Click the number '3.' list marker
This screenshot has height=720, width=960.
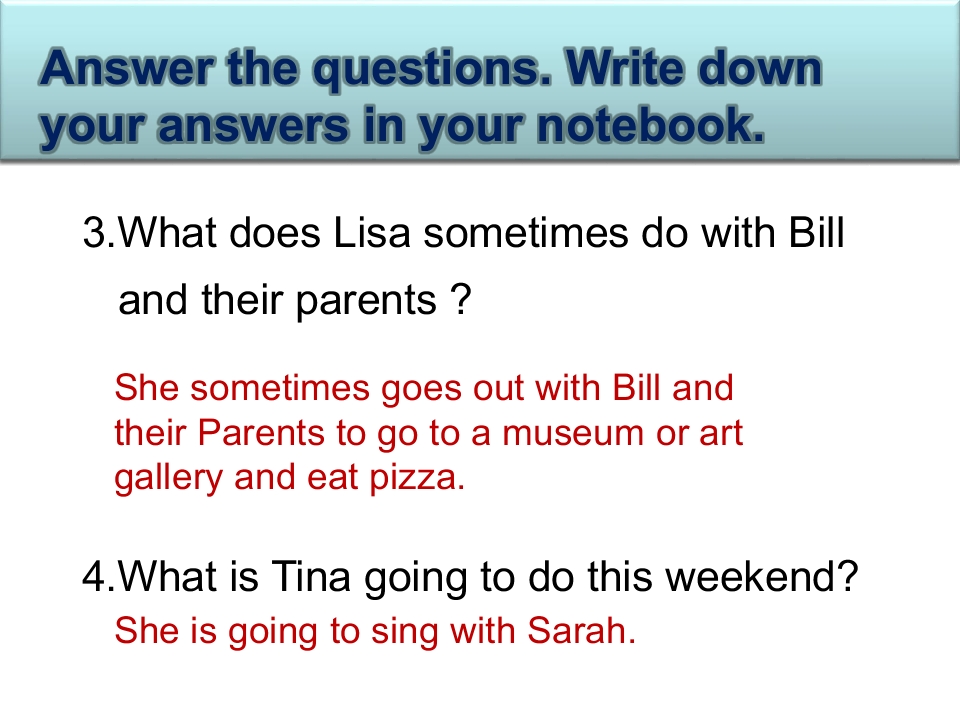click(x=99, y=233)
